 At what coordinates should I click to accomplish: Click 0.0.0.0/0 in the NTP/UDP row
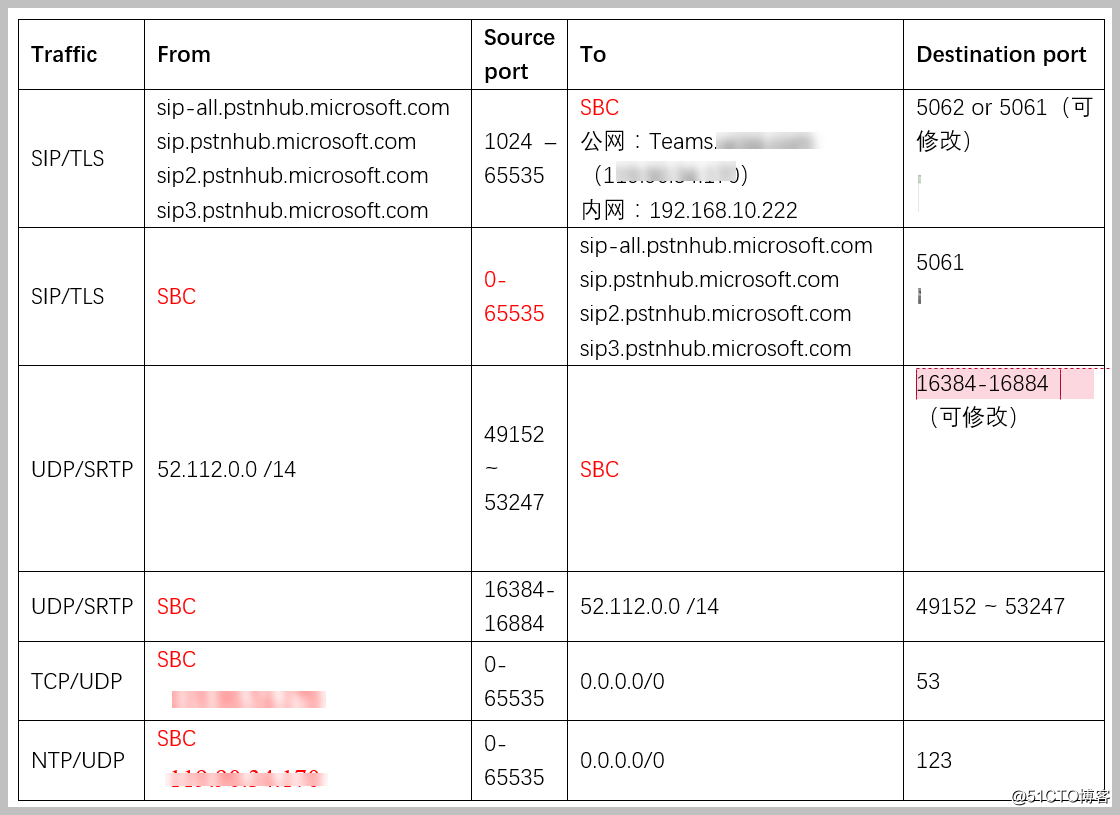coord(622,761)
